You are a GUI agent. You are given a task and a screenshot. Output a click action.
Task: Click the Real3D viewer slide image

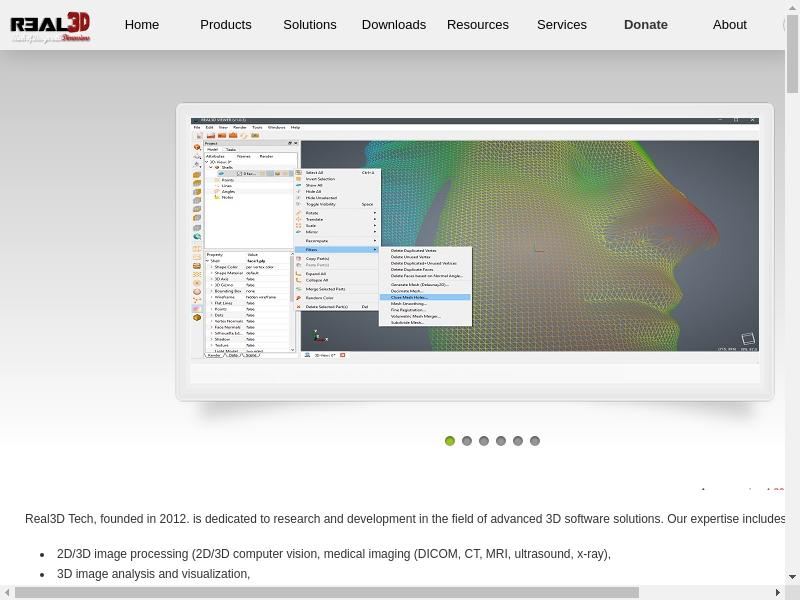point(475,238)
